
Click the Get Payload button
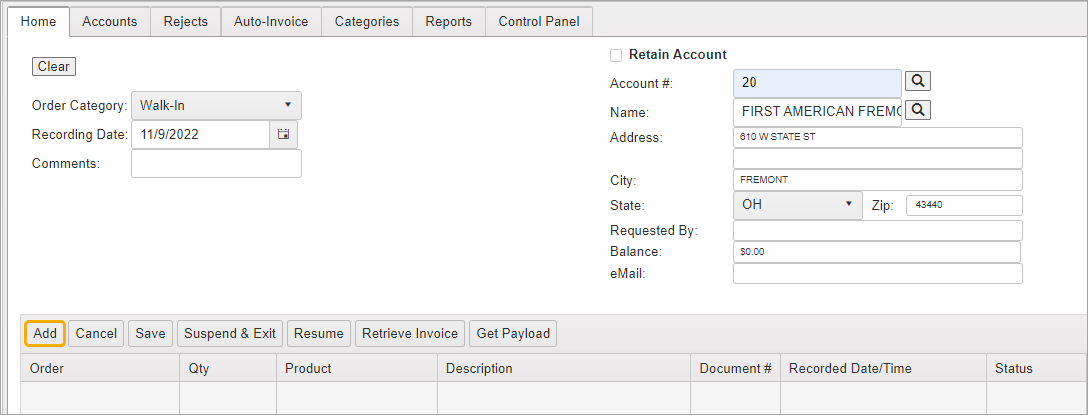click(x=513, y=333)
